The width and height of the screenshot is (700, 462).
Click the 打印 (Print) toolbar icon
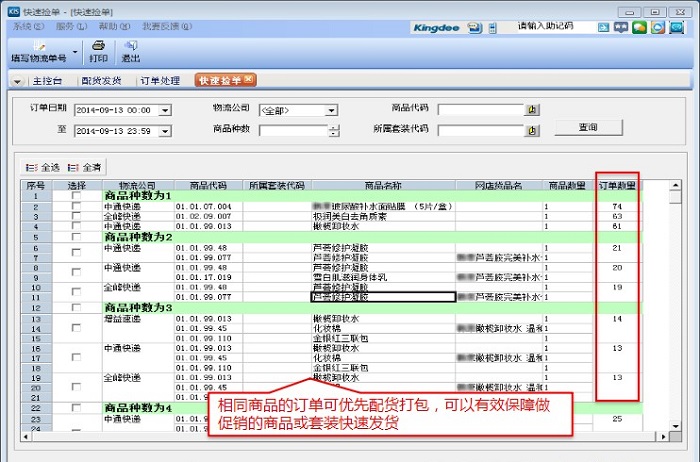pos(98,51)
